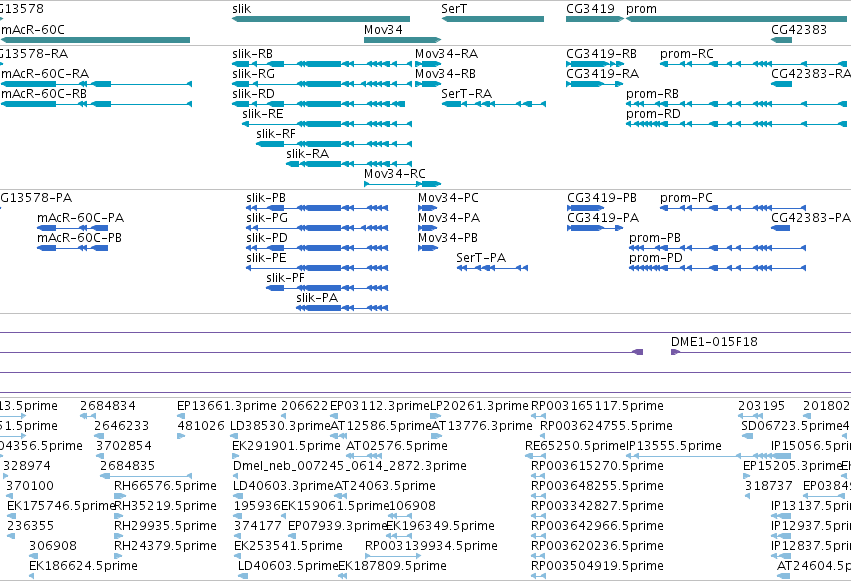Select transcript CG3419-RA
Image resolution: width=851 pixels, height=581 pixels.
(595, 84)
